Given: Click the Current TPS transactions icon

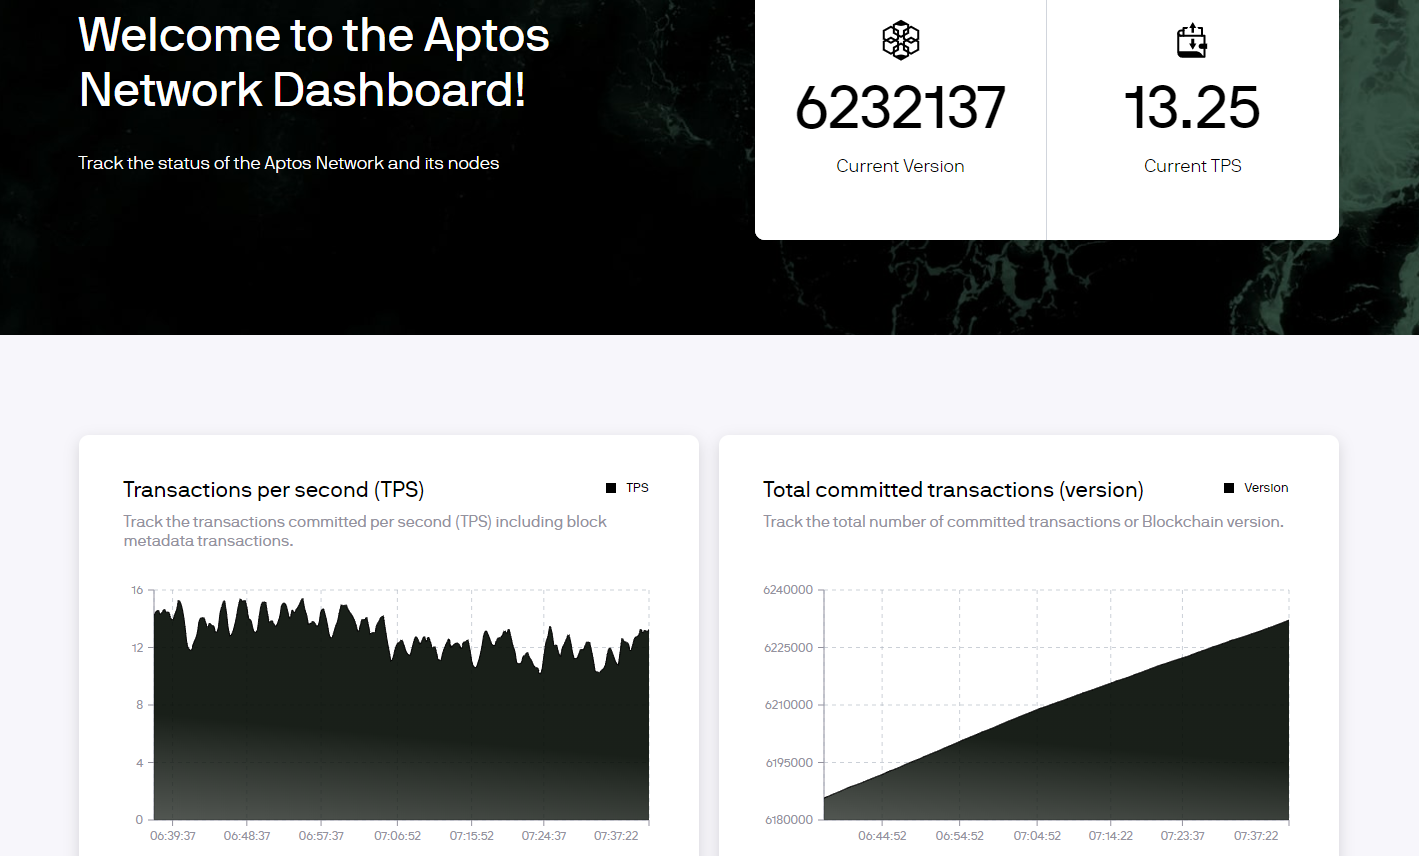Looking at the screenshot, I should coord(1192,41).
